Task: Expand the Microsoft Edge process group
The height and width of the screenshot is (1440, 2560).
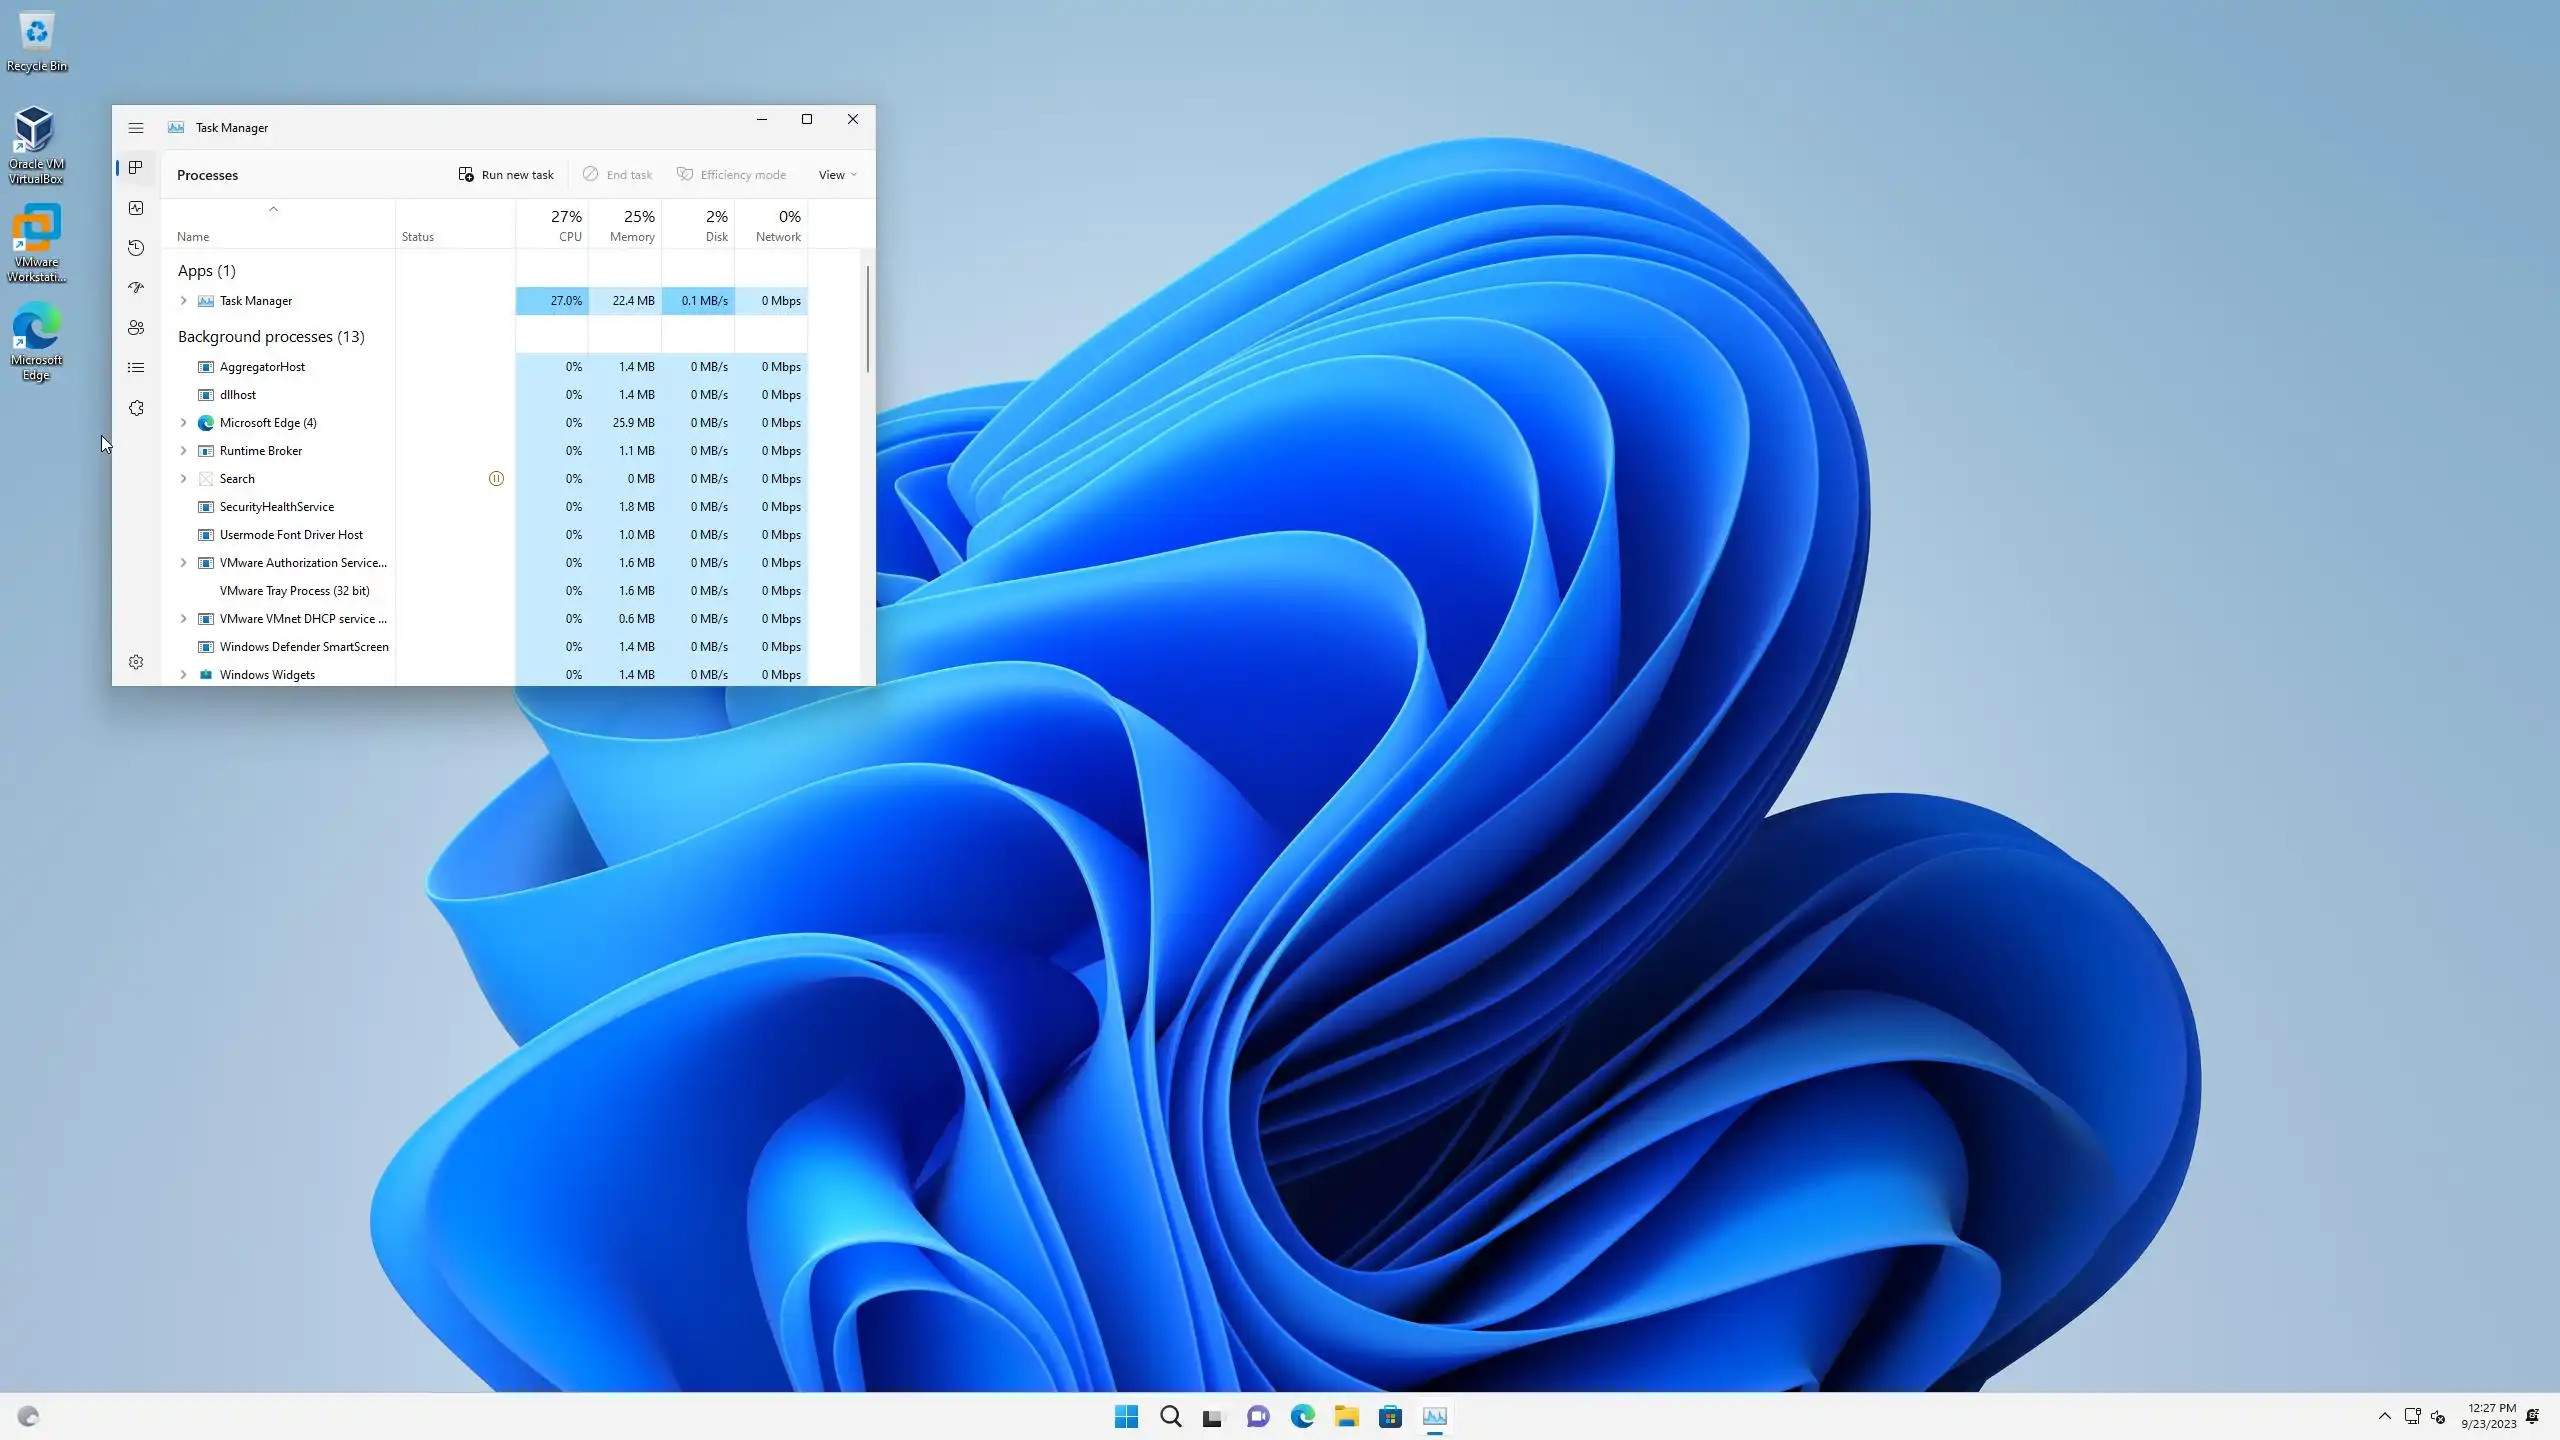Action: click(183, 423)
